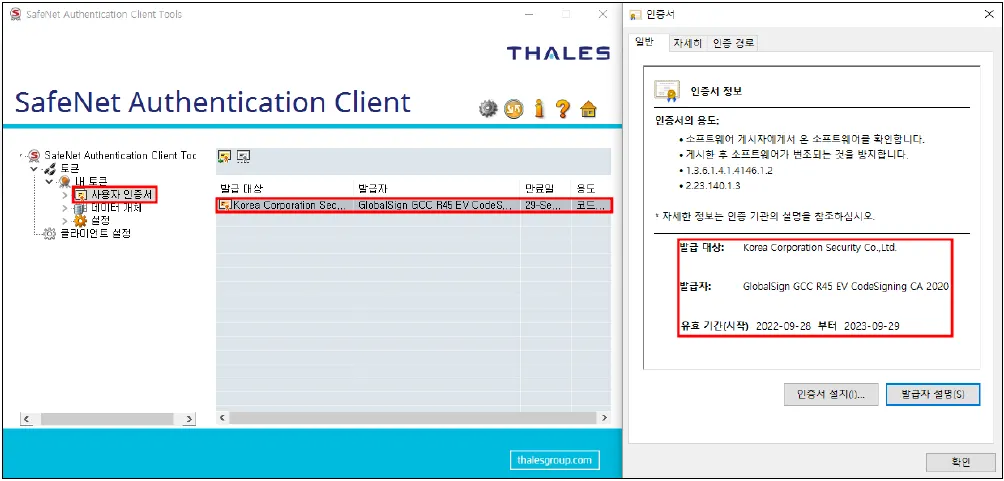The height and width of the screenshot is (481, 1004).
Task: Click Korea Corporation Security Co.,Ltd. text
Action: point(820,248)
